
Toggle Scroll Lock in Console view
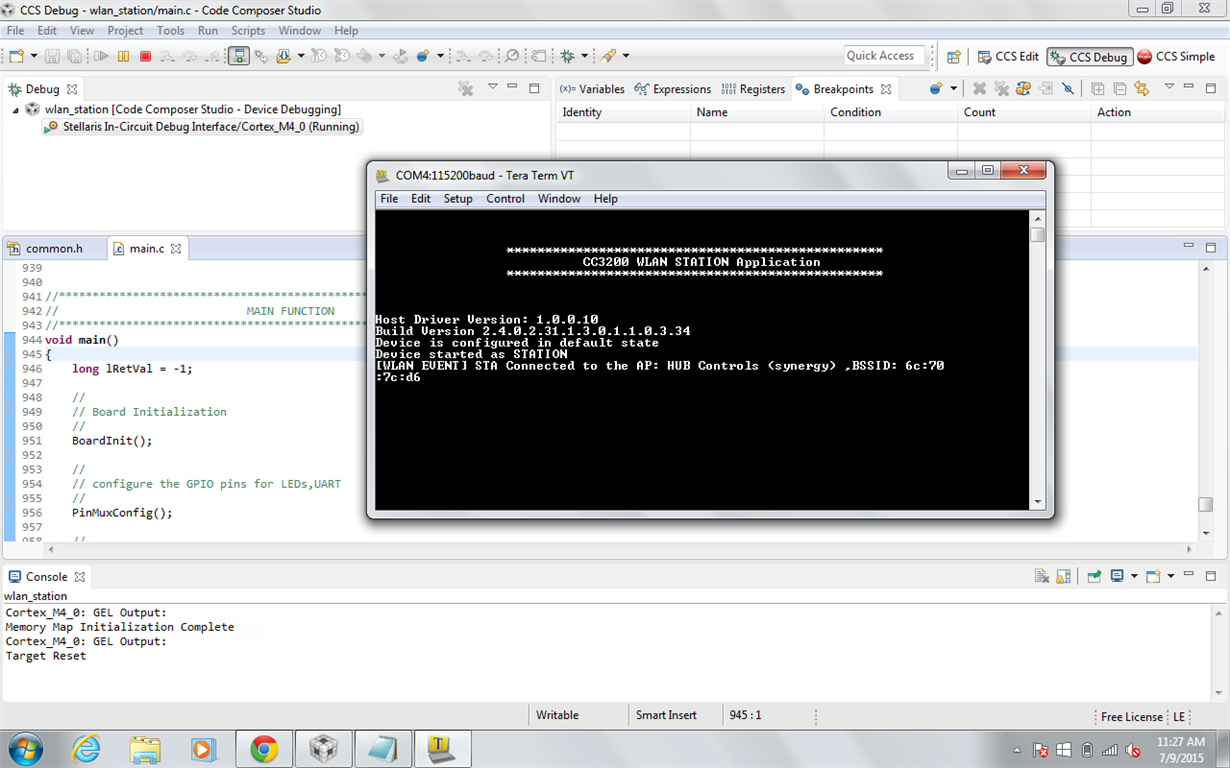[x=1064, y=576]
